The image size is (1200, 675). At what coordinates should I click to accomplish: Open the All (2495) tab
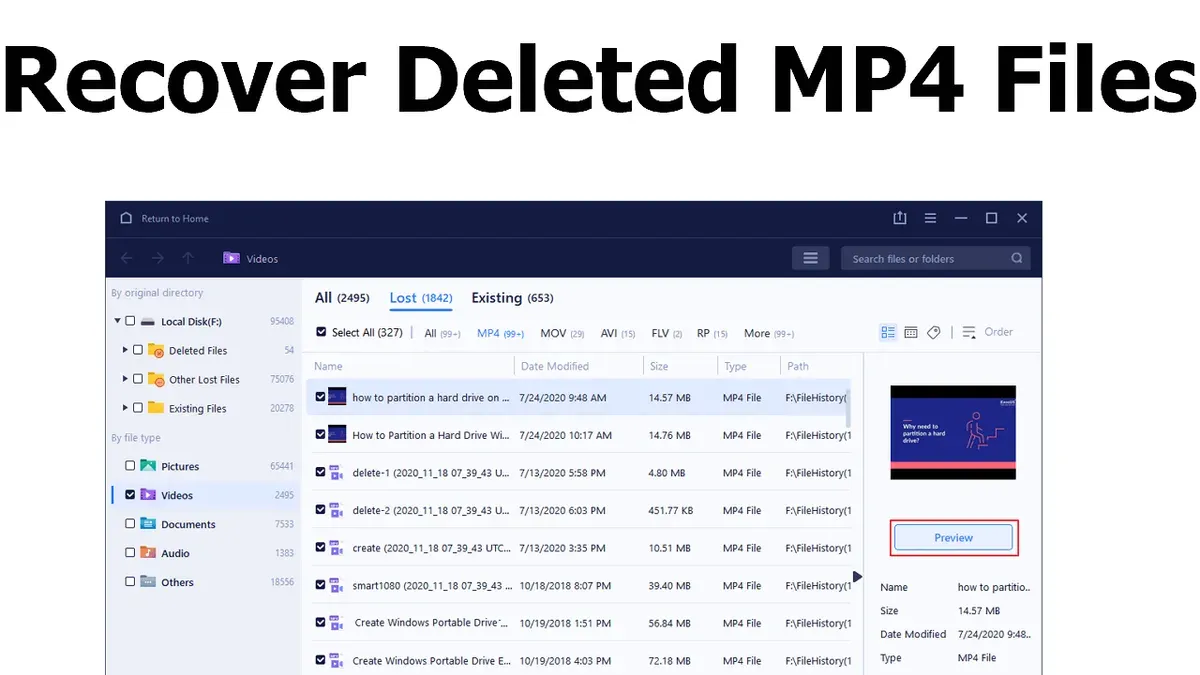click(x=342, y=298)
